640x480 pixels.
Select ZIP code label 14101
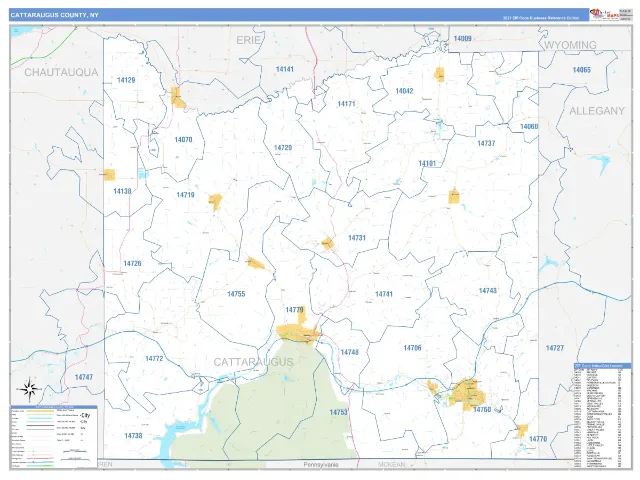[x=427, y=163]
